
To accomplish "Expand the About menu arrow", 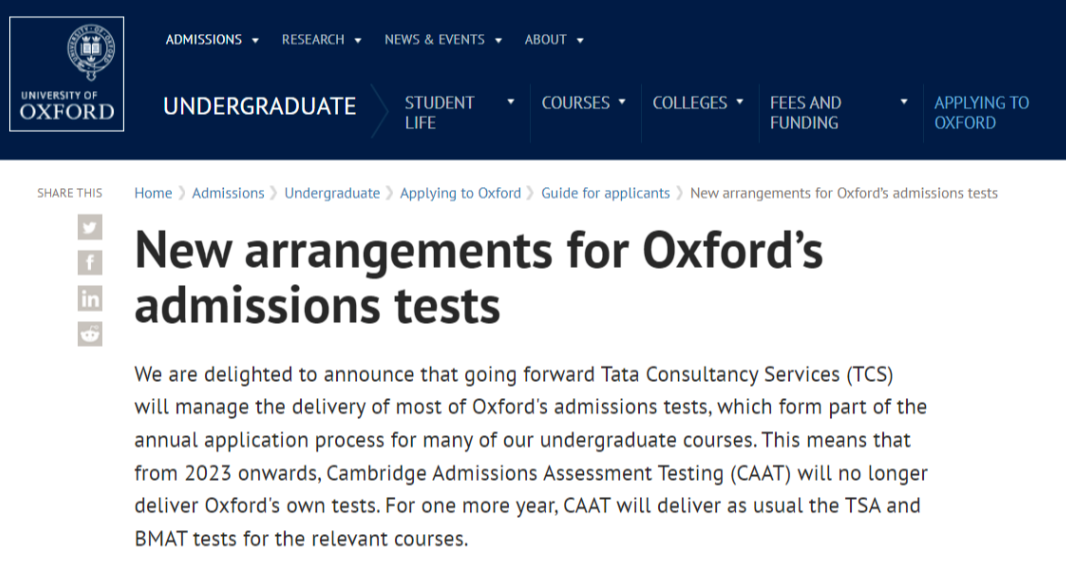I will [x=580, y=41].
